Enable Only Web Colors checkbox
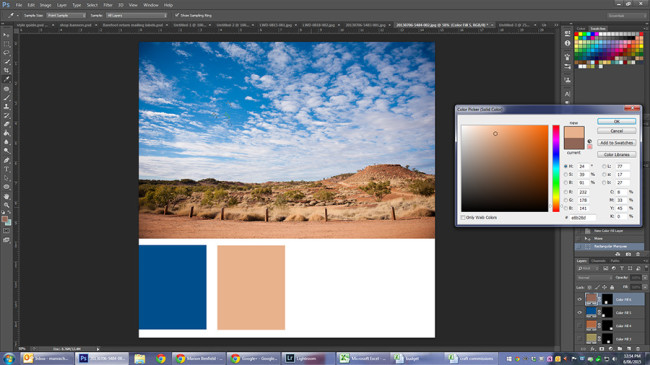The image size is (650, 365). click(463, 217)
